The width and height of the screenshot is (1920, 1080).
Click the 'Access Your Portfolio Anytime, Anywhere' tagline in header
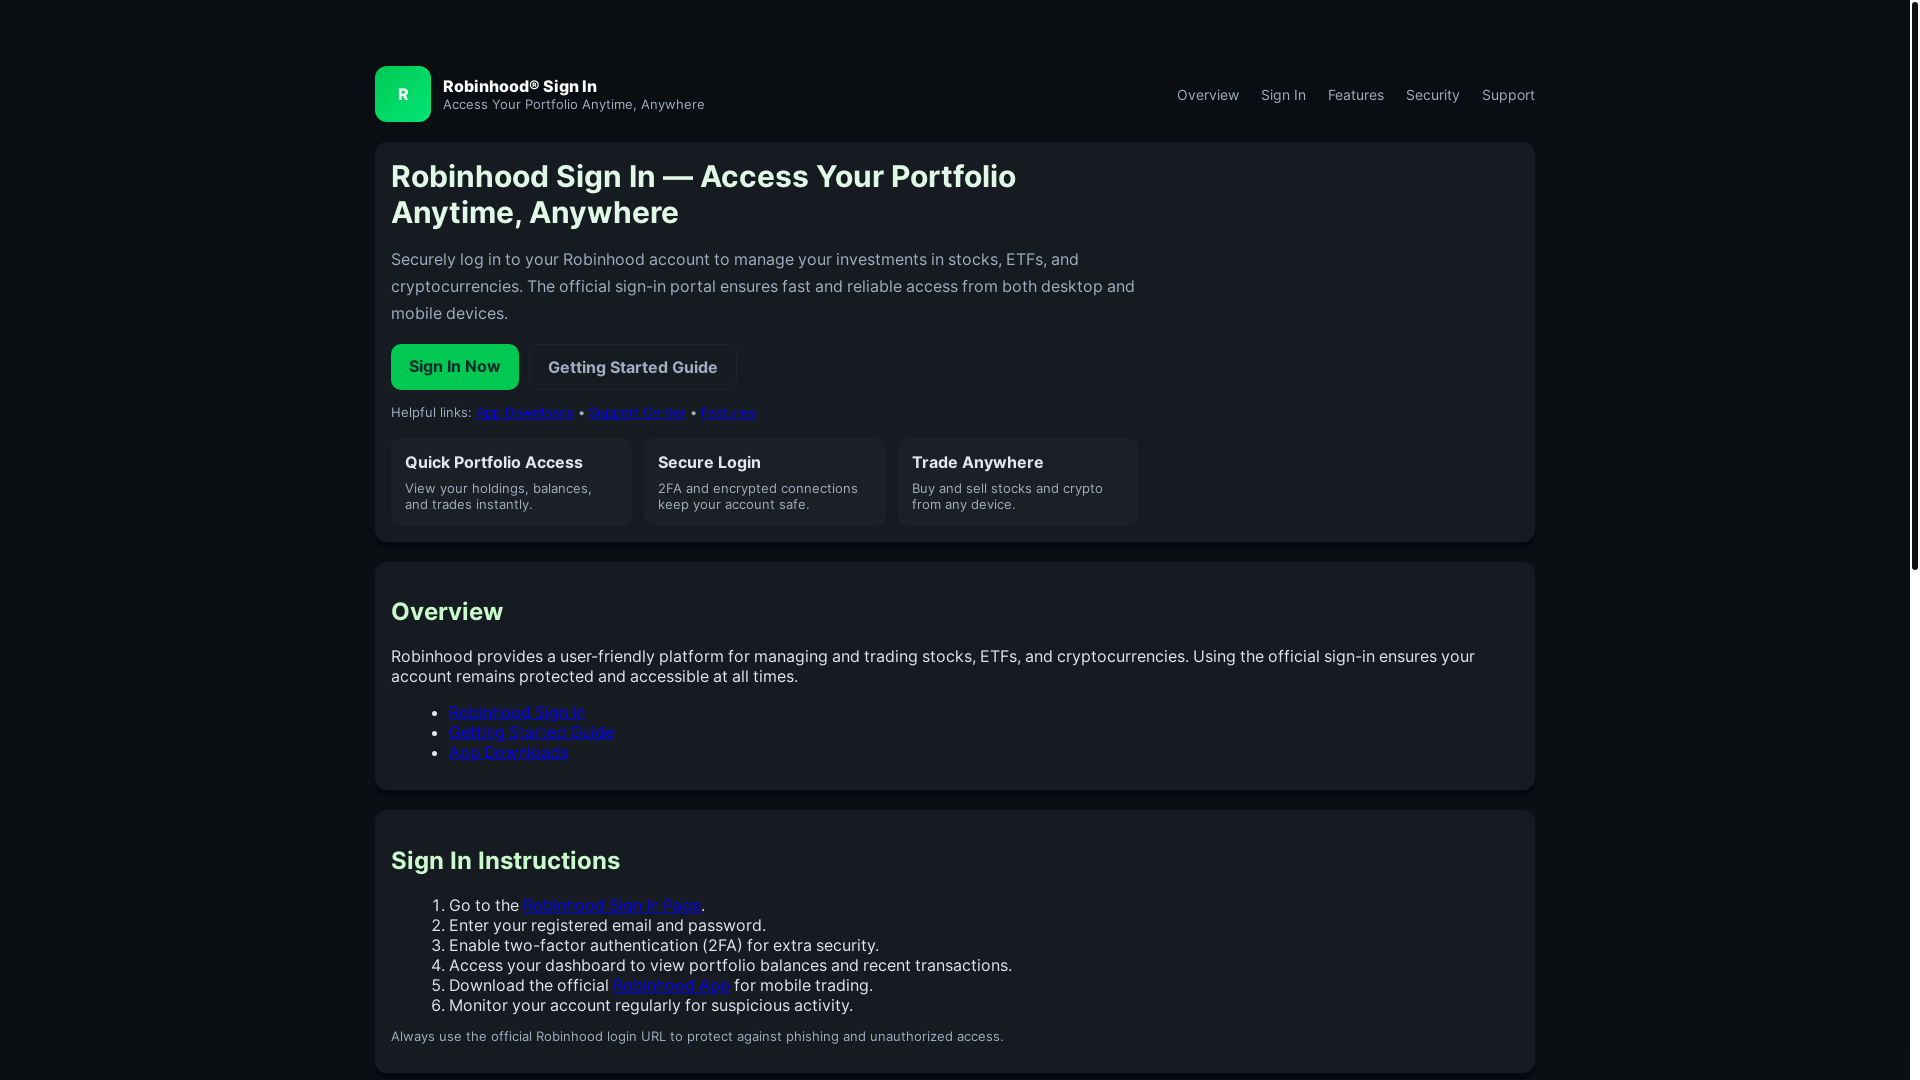click(x=574, y=105)
